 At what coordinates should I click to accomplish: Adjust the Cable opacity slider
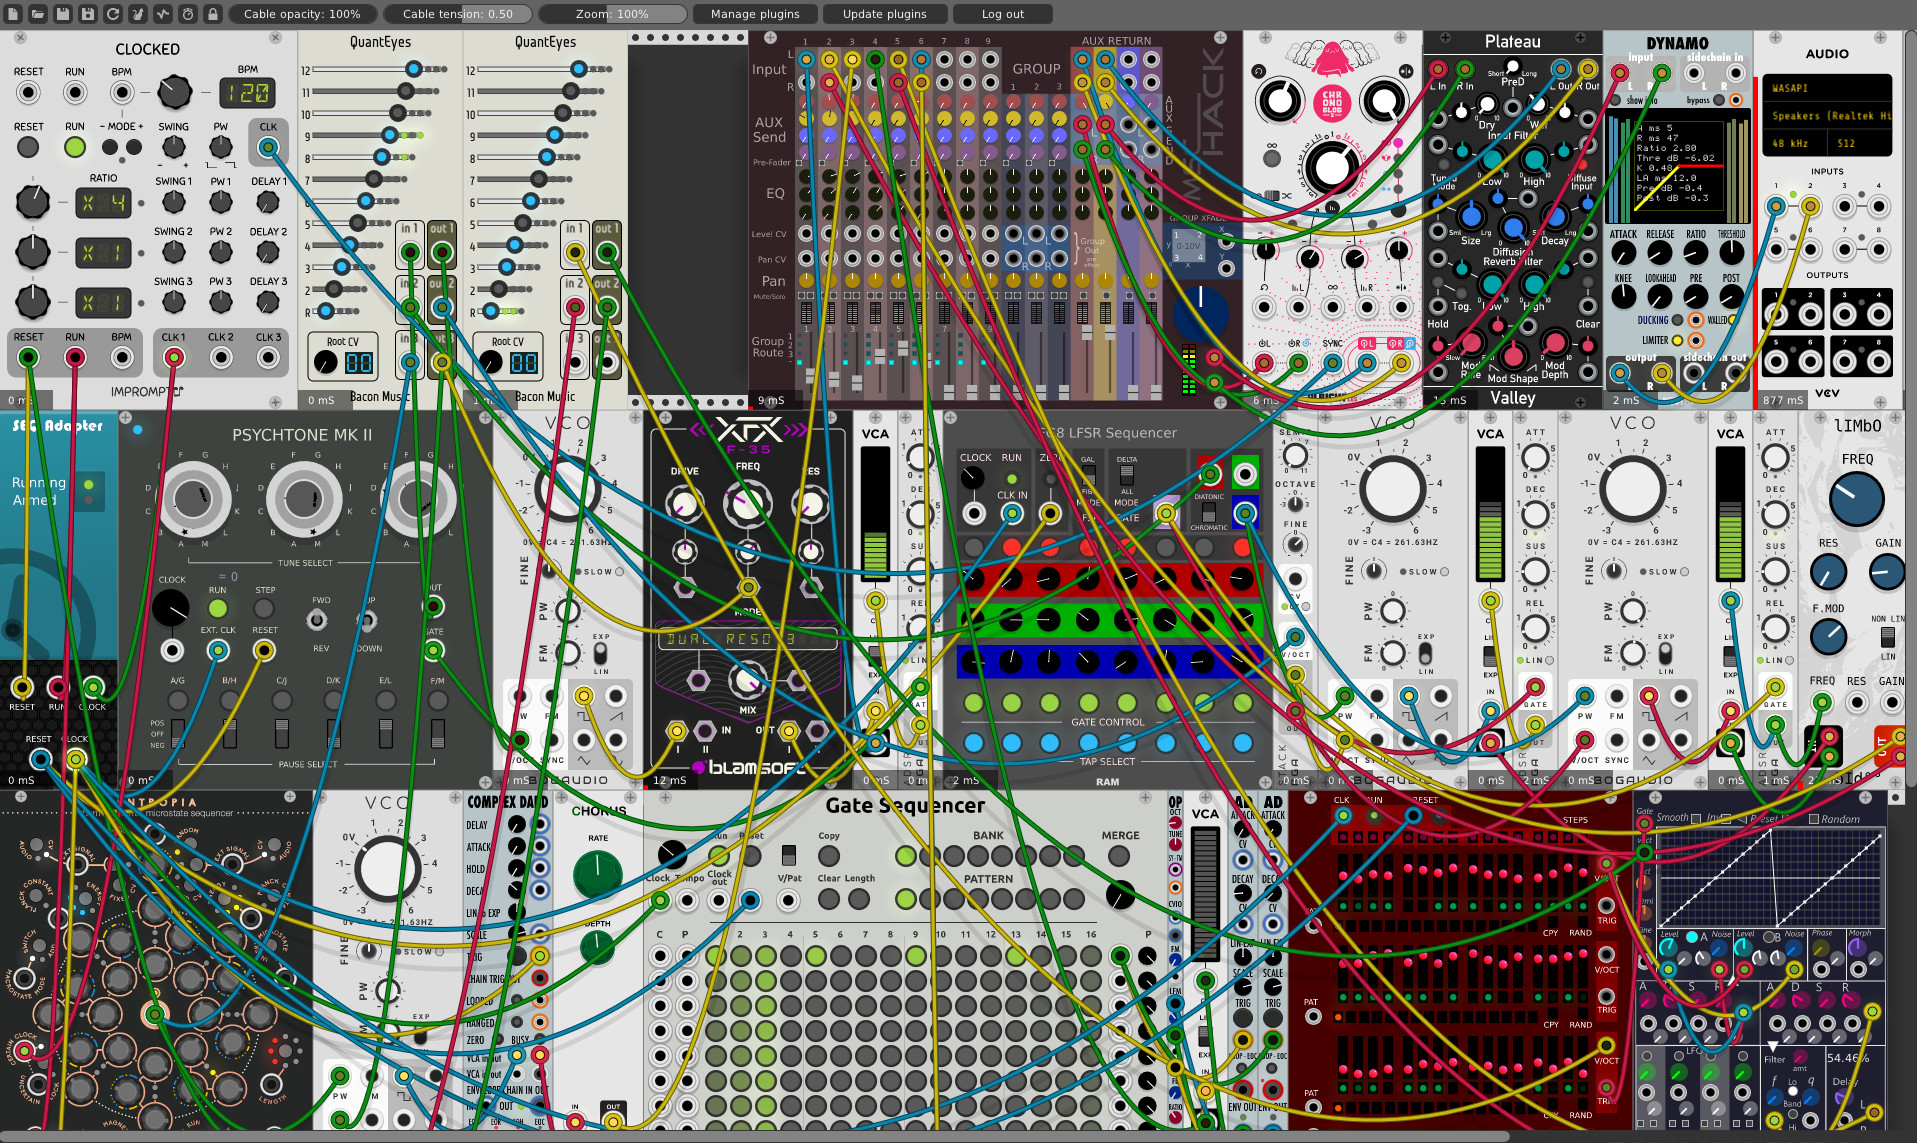303,14
